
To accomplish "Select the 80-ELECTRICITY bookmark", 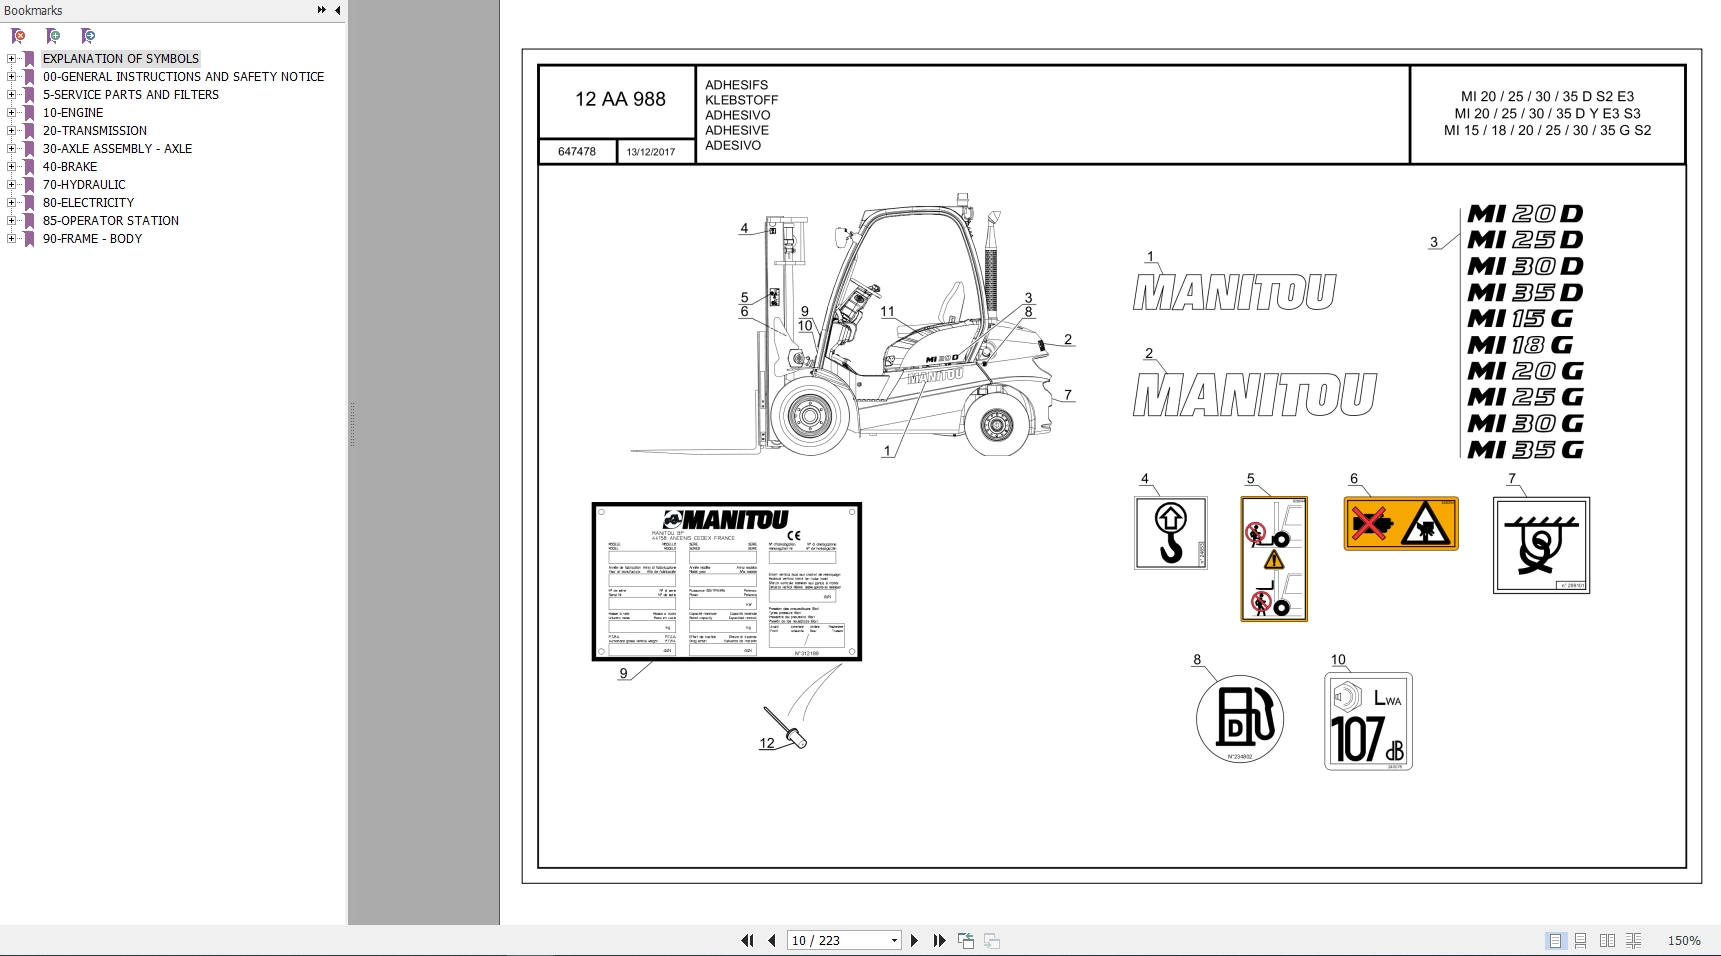I will pyautogui.click(x=88, y=203).
